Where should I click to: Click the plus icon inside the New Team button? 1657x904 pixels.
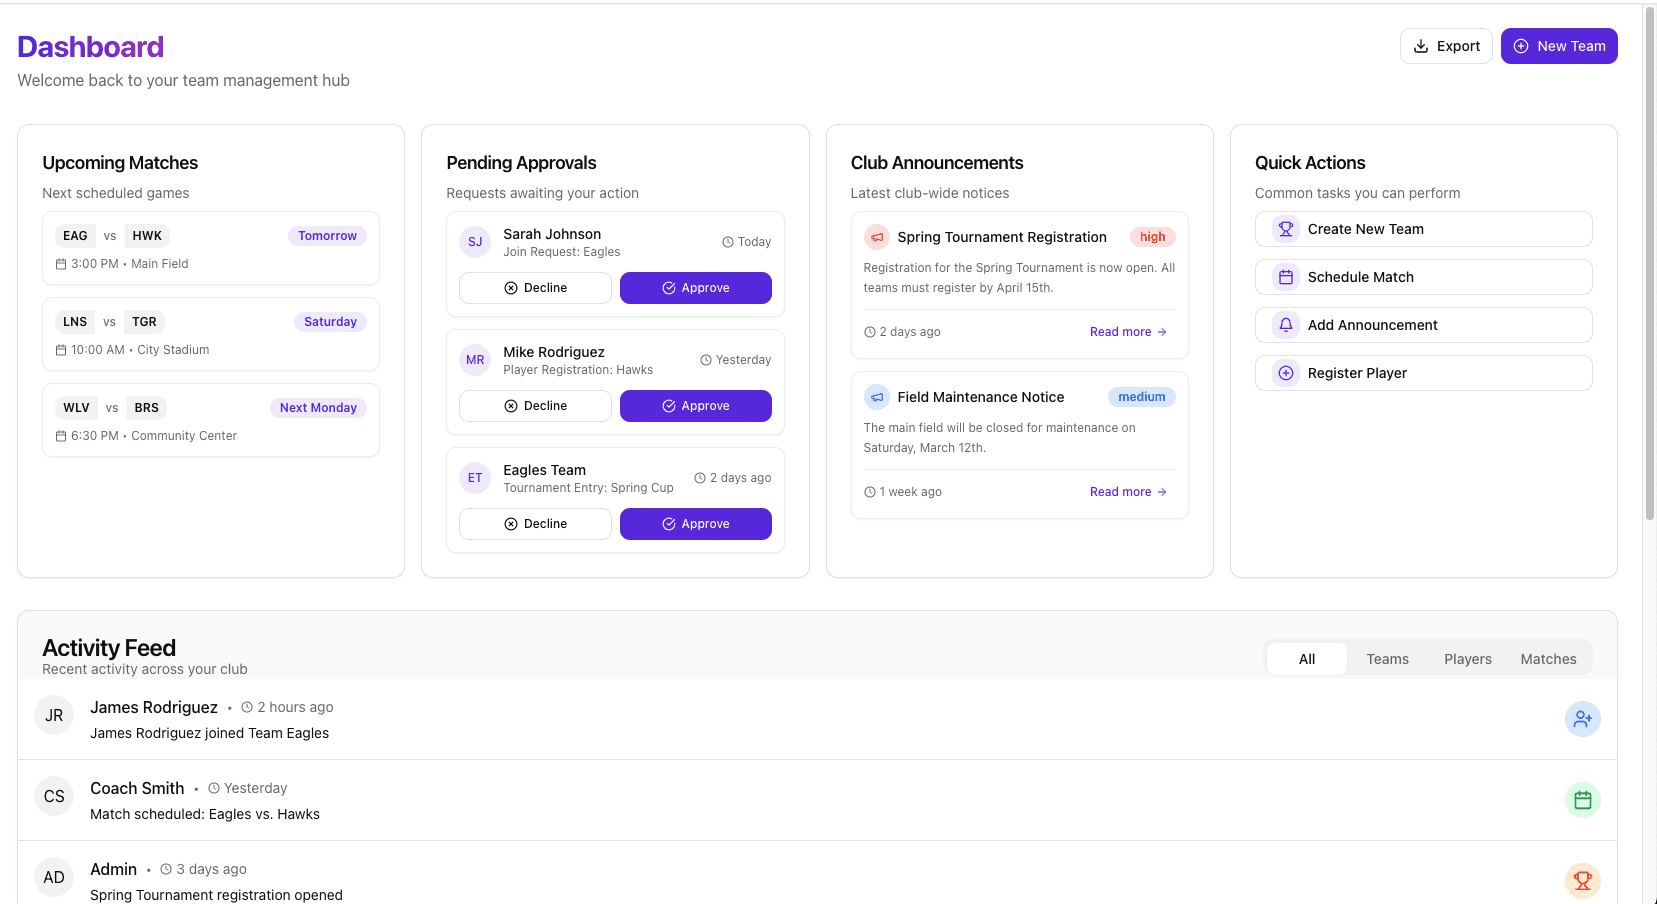coord(1521,46)
